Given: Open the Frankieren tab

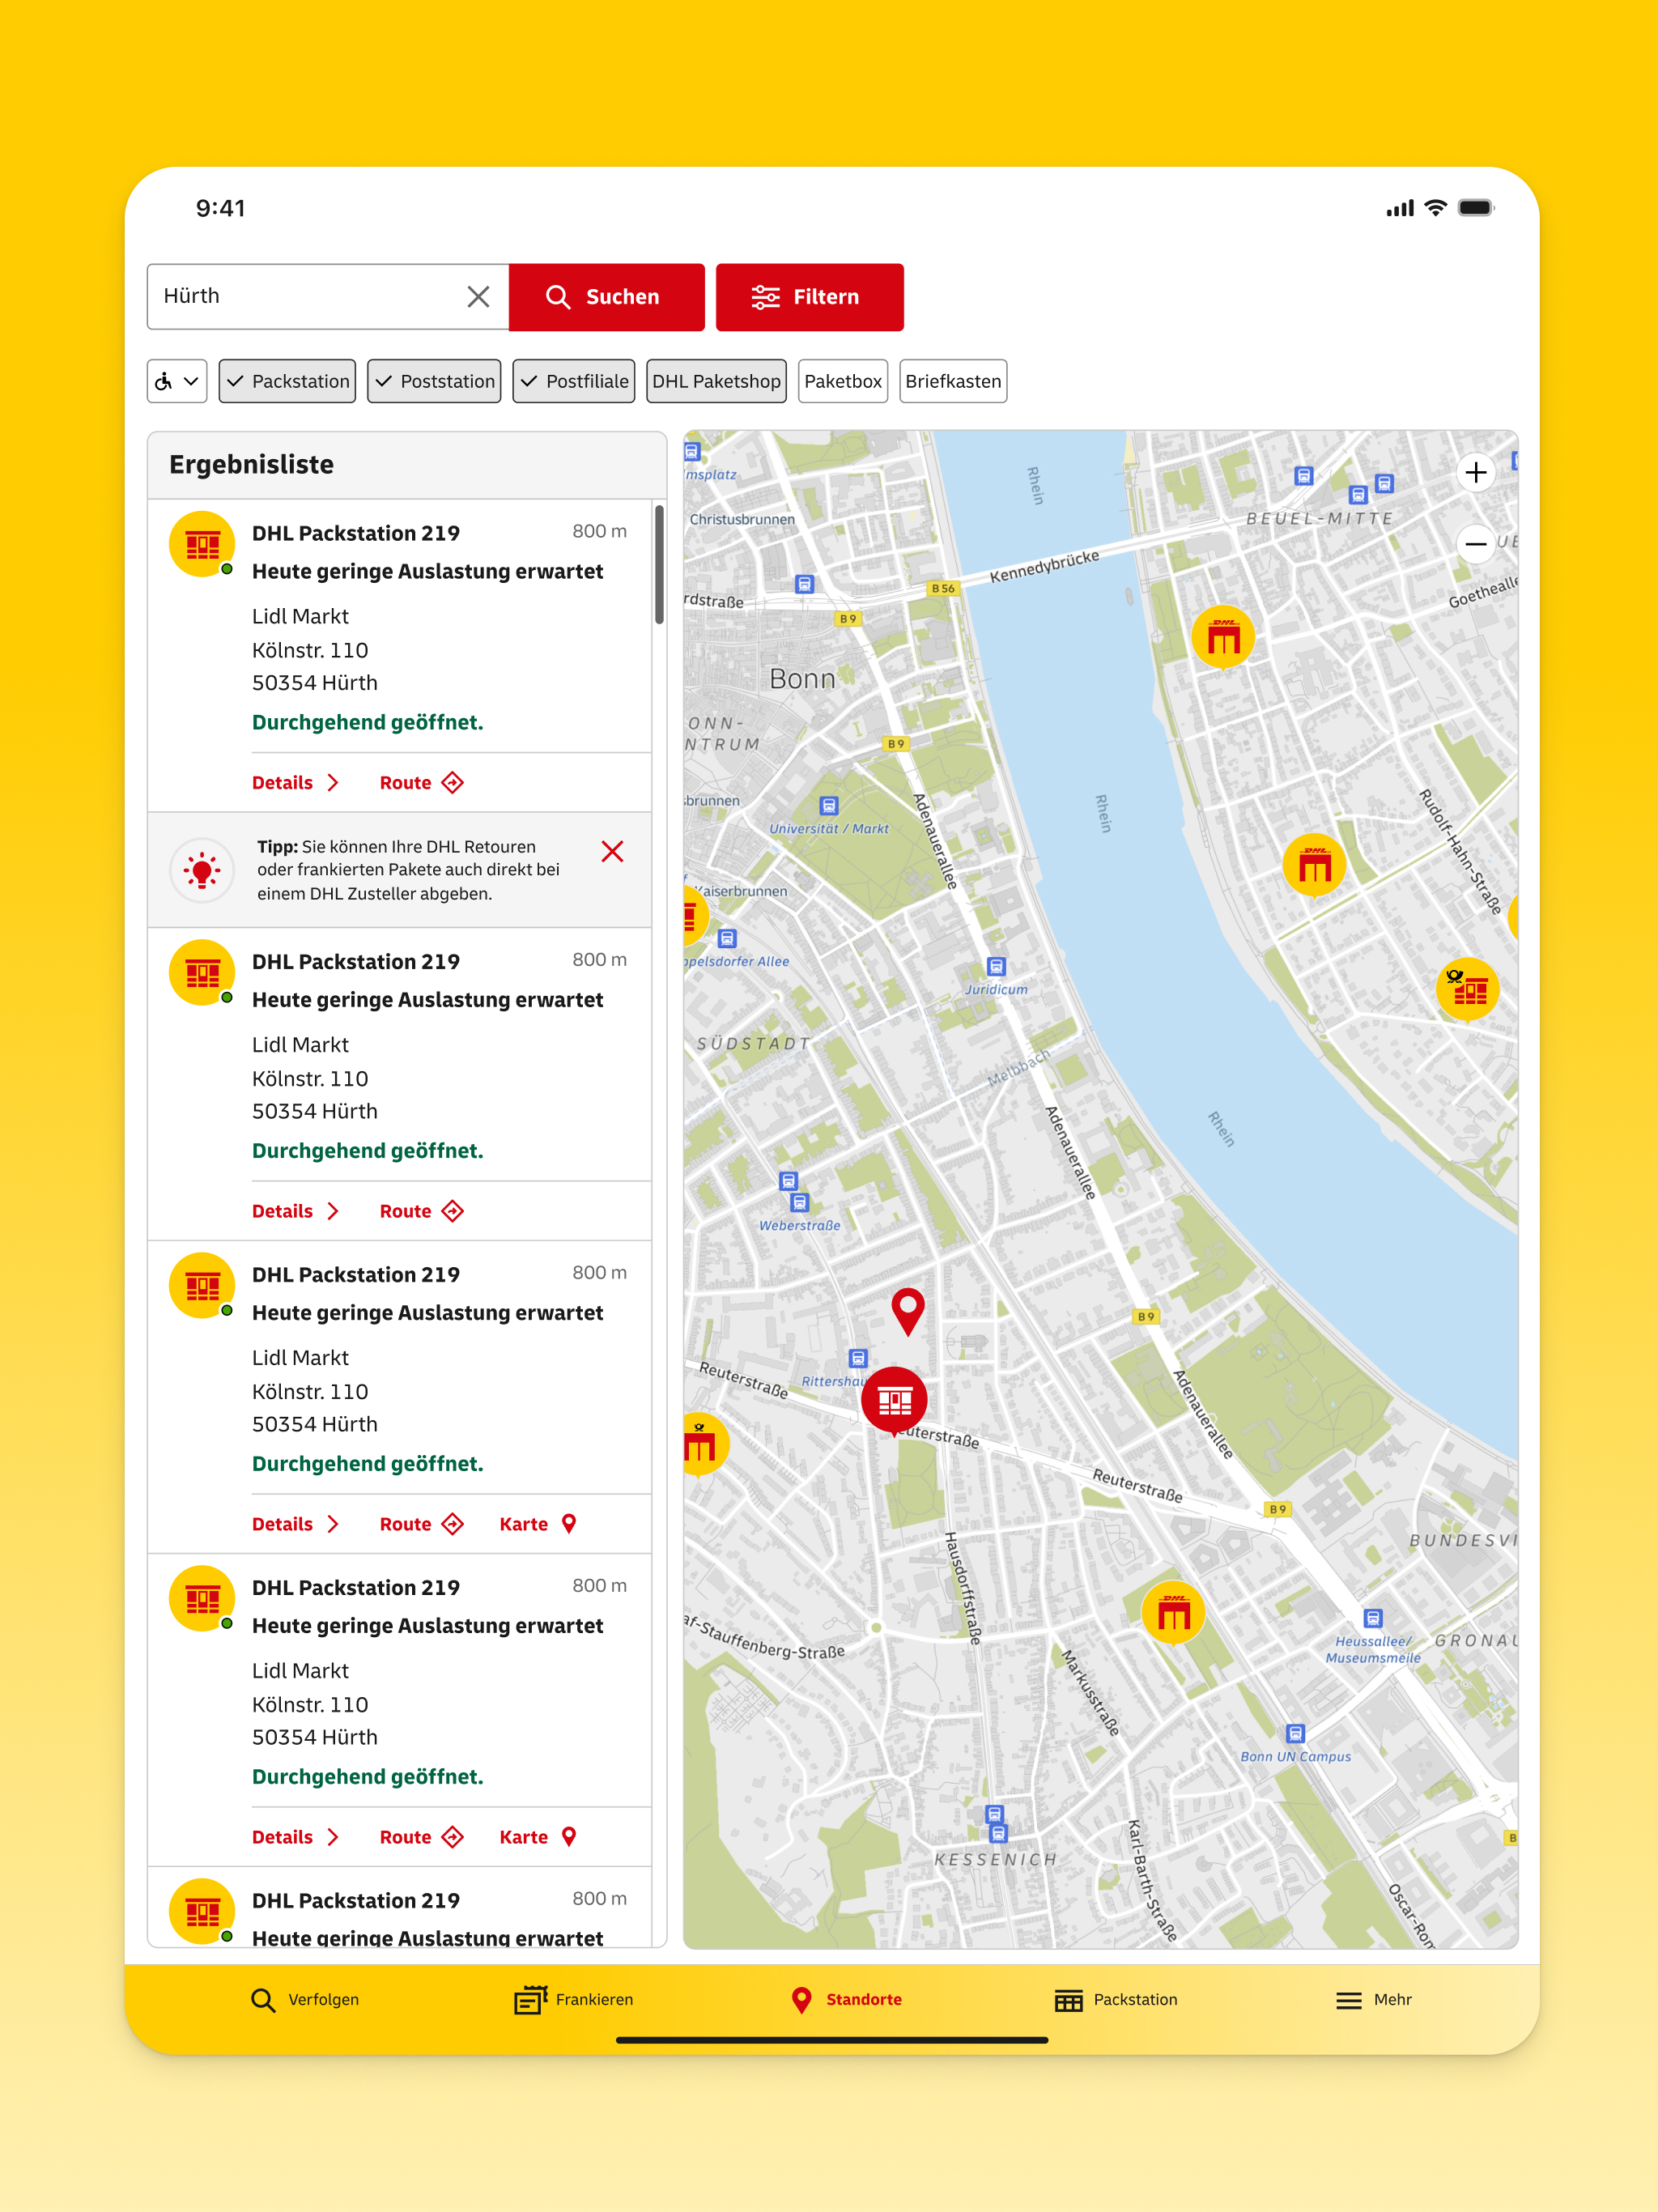Looking at the screenshot, I should (x=573, y=1999).
